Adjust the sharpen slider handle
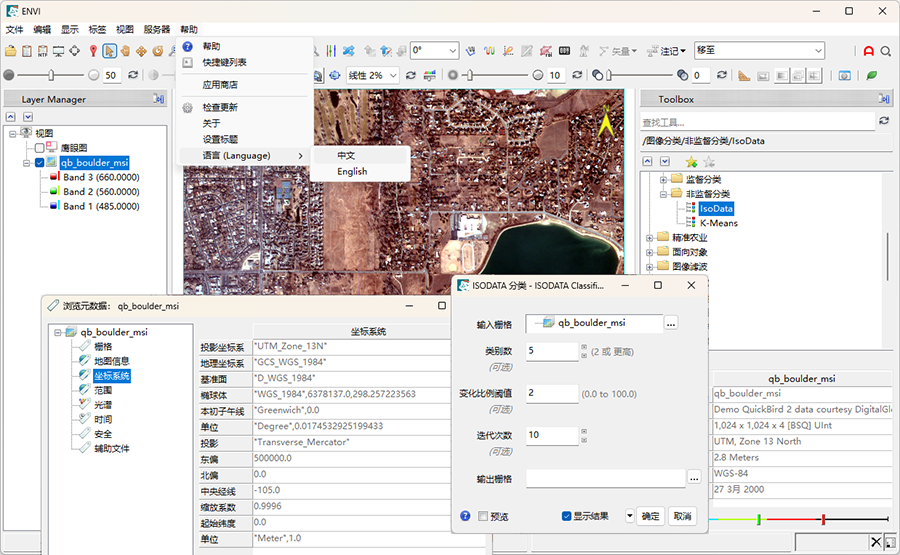 click(x=470, y=75)
